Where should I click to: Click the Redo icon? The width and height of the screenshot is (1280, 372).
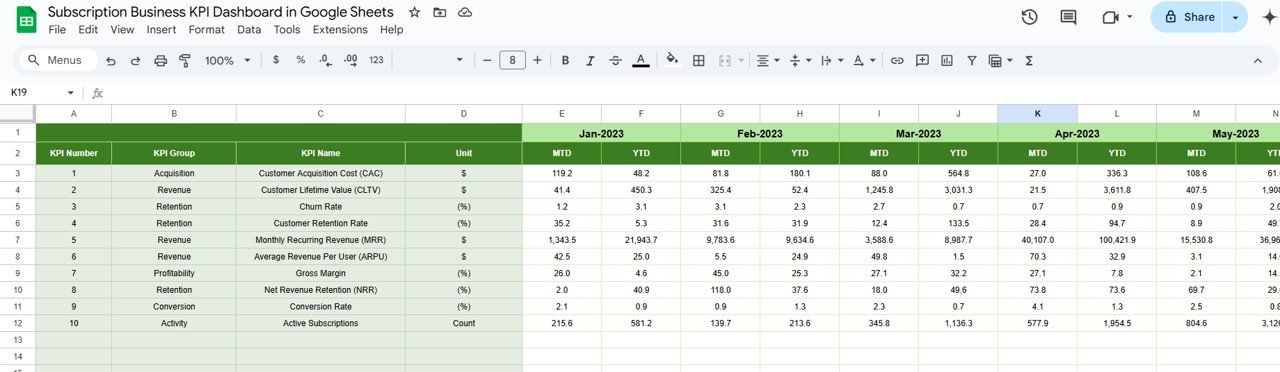135,61
